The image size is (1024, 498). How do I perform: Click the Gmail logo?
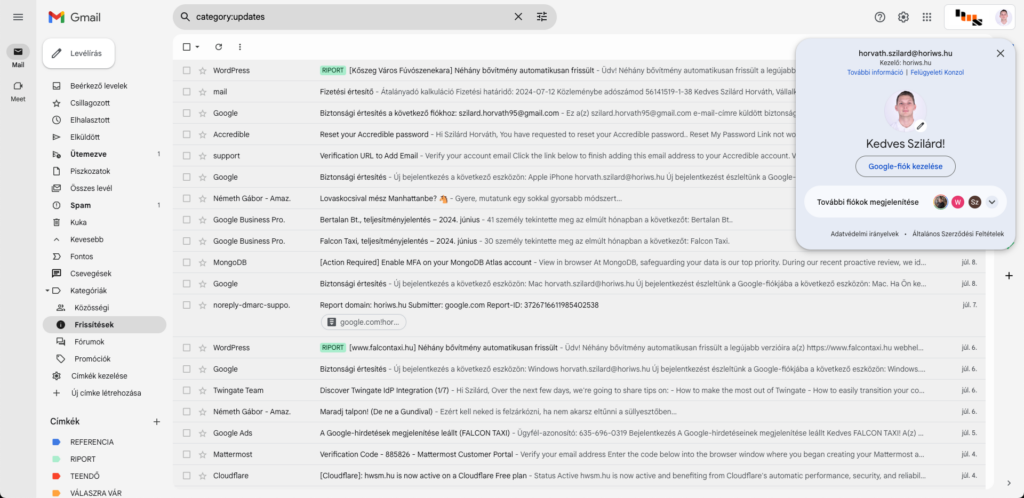(x=74, y=17)
